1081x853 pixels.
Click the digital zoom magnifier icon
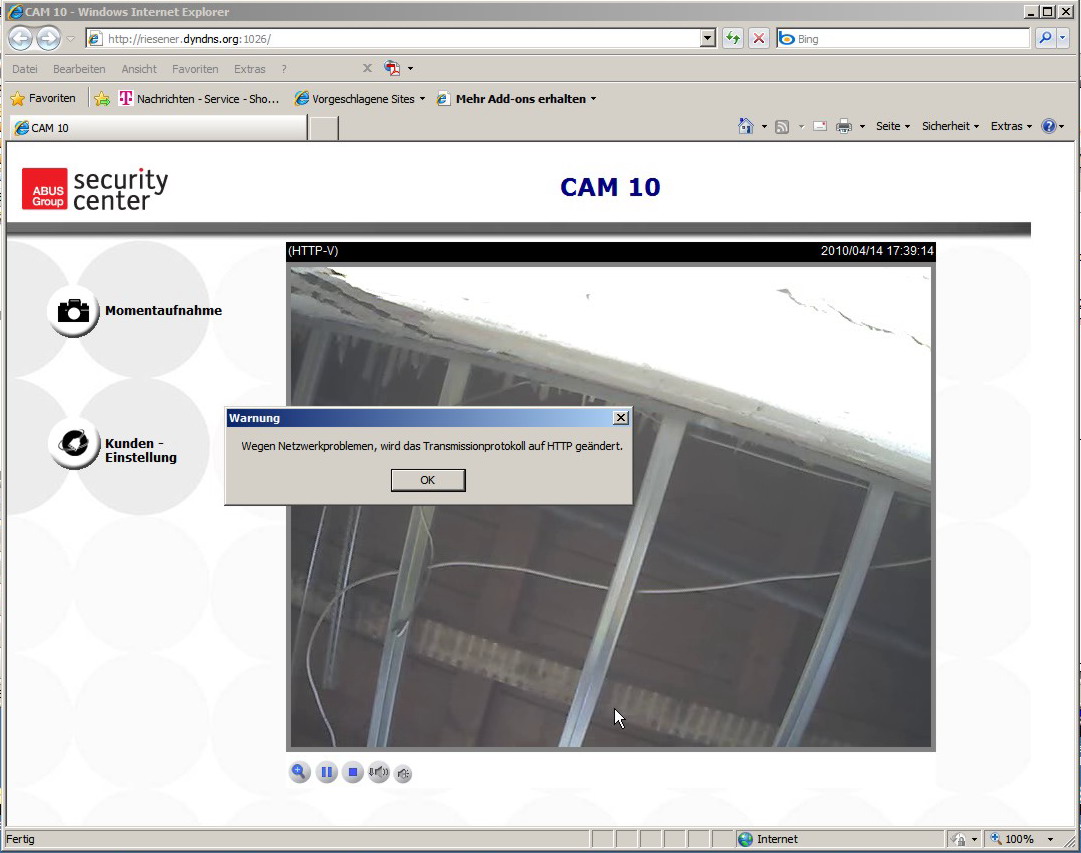pos(299,772)
